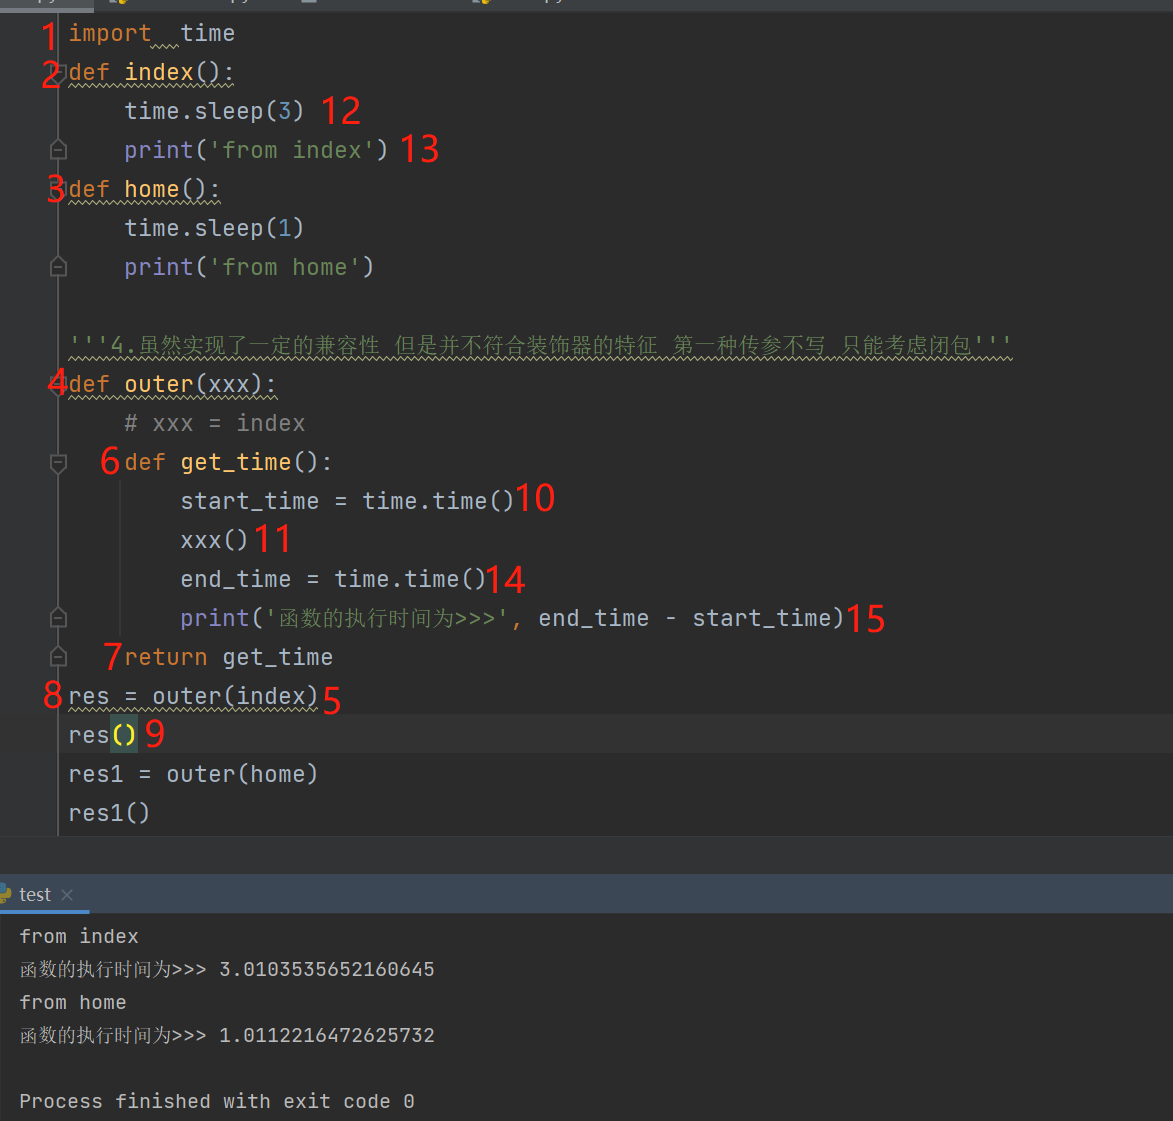The width and height of the screenshot is (1173, 1121).
Task: Click the print('from index') statement in editor
Action: (x=256, y=150)
